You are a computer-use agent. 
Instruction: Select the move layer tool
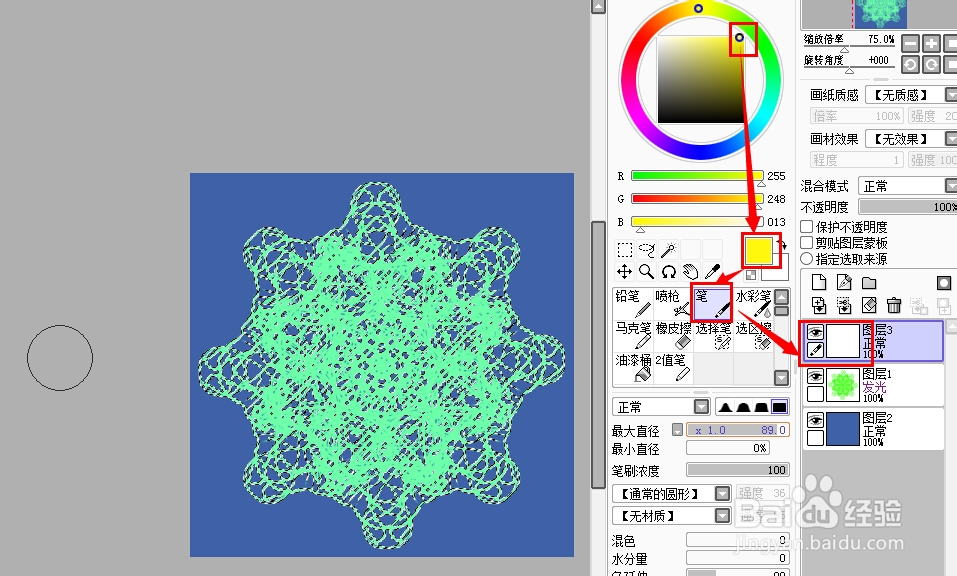624,272
